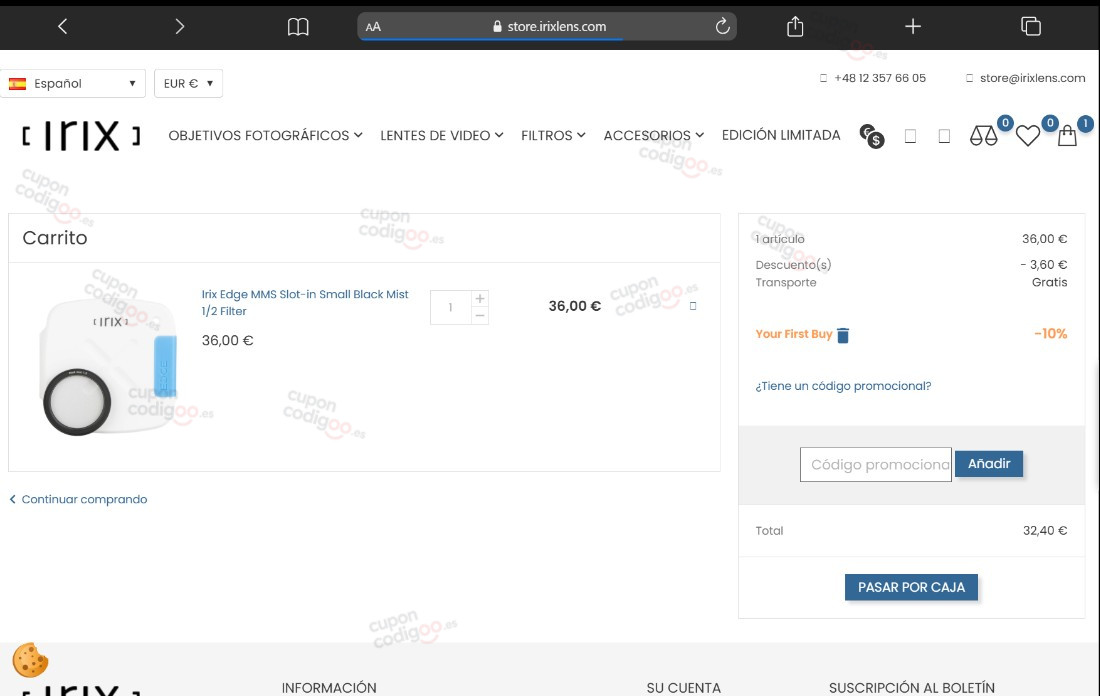The width and height of the screenshot is (1100, 696).
Task: Click Continuar comprando link
Action: (x=79, y=500)
